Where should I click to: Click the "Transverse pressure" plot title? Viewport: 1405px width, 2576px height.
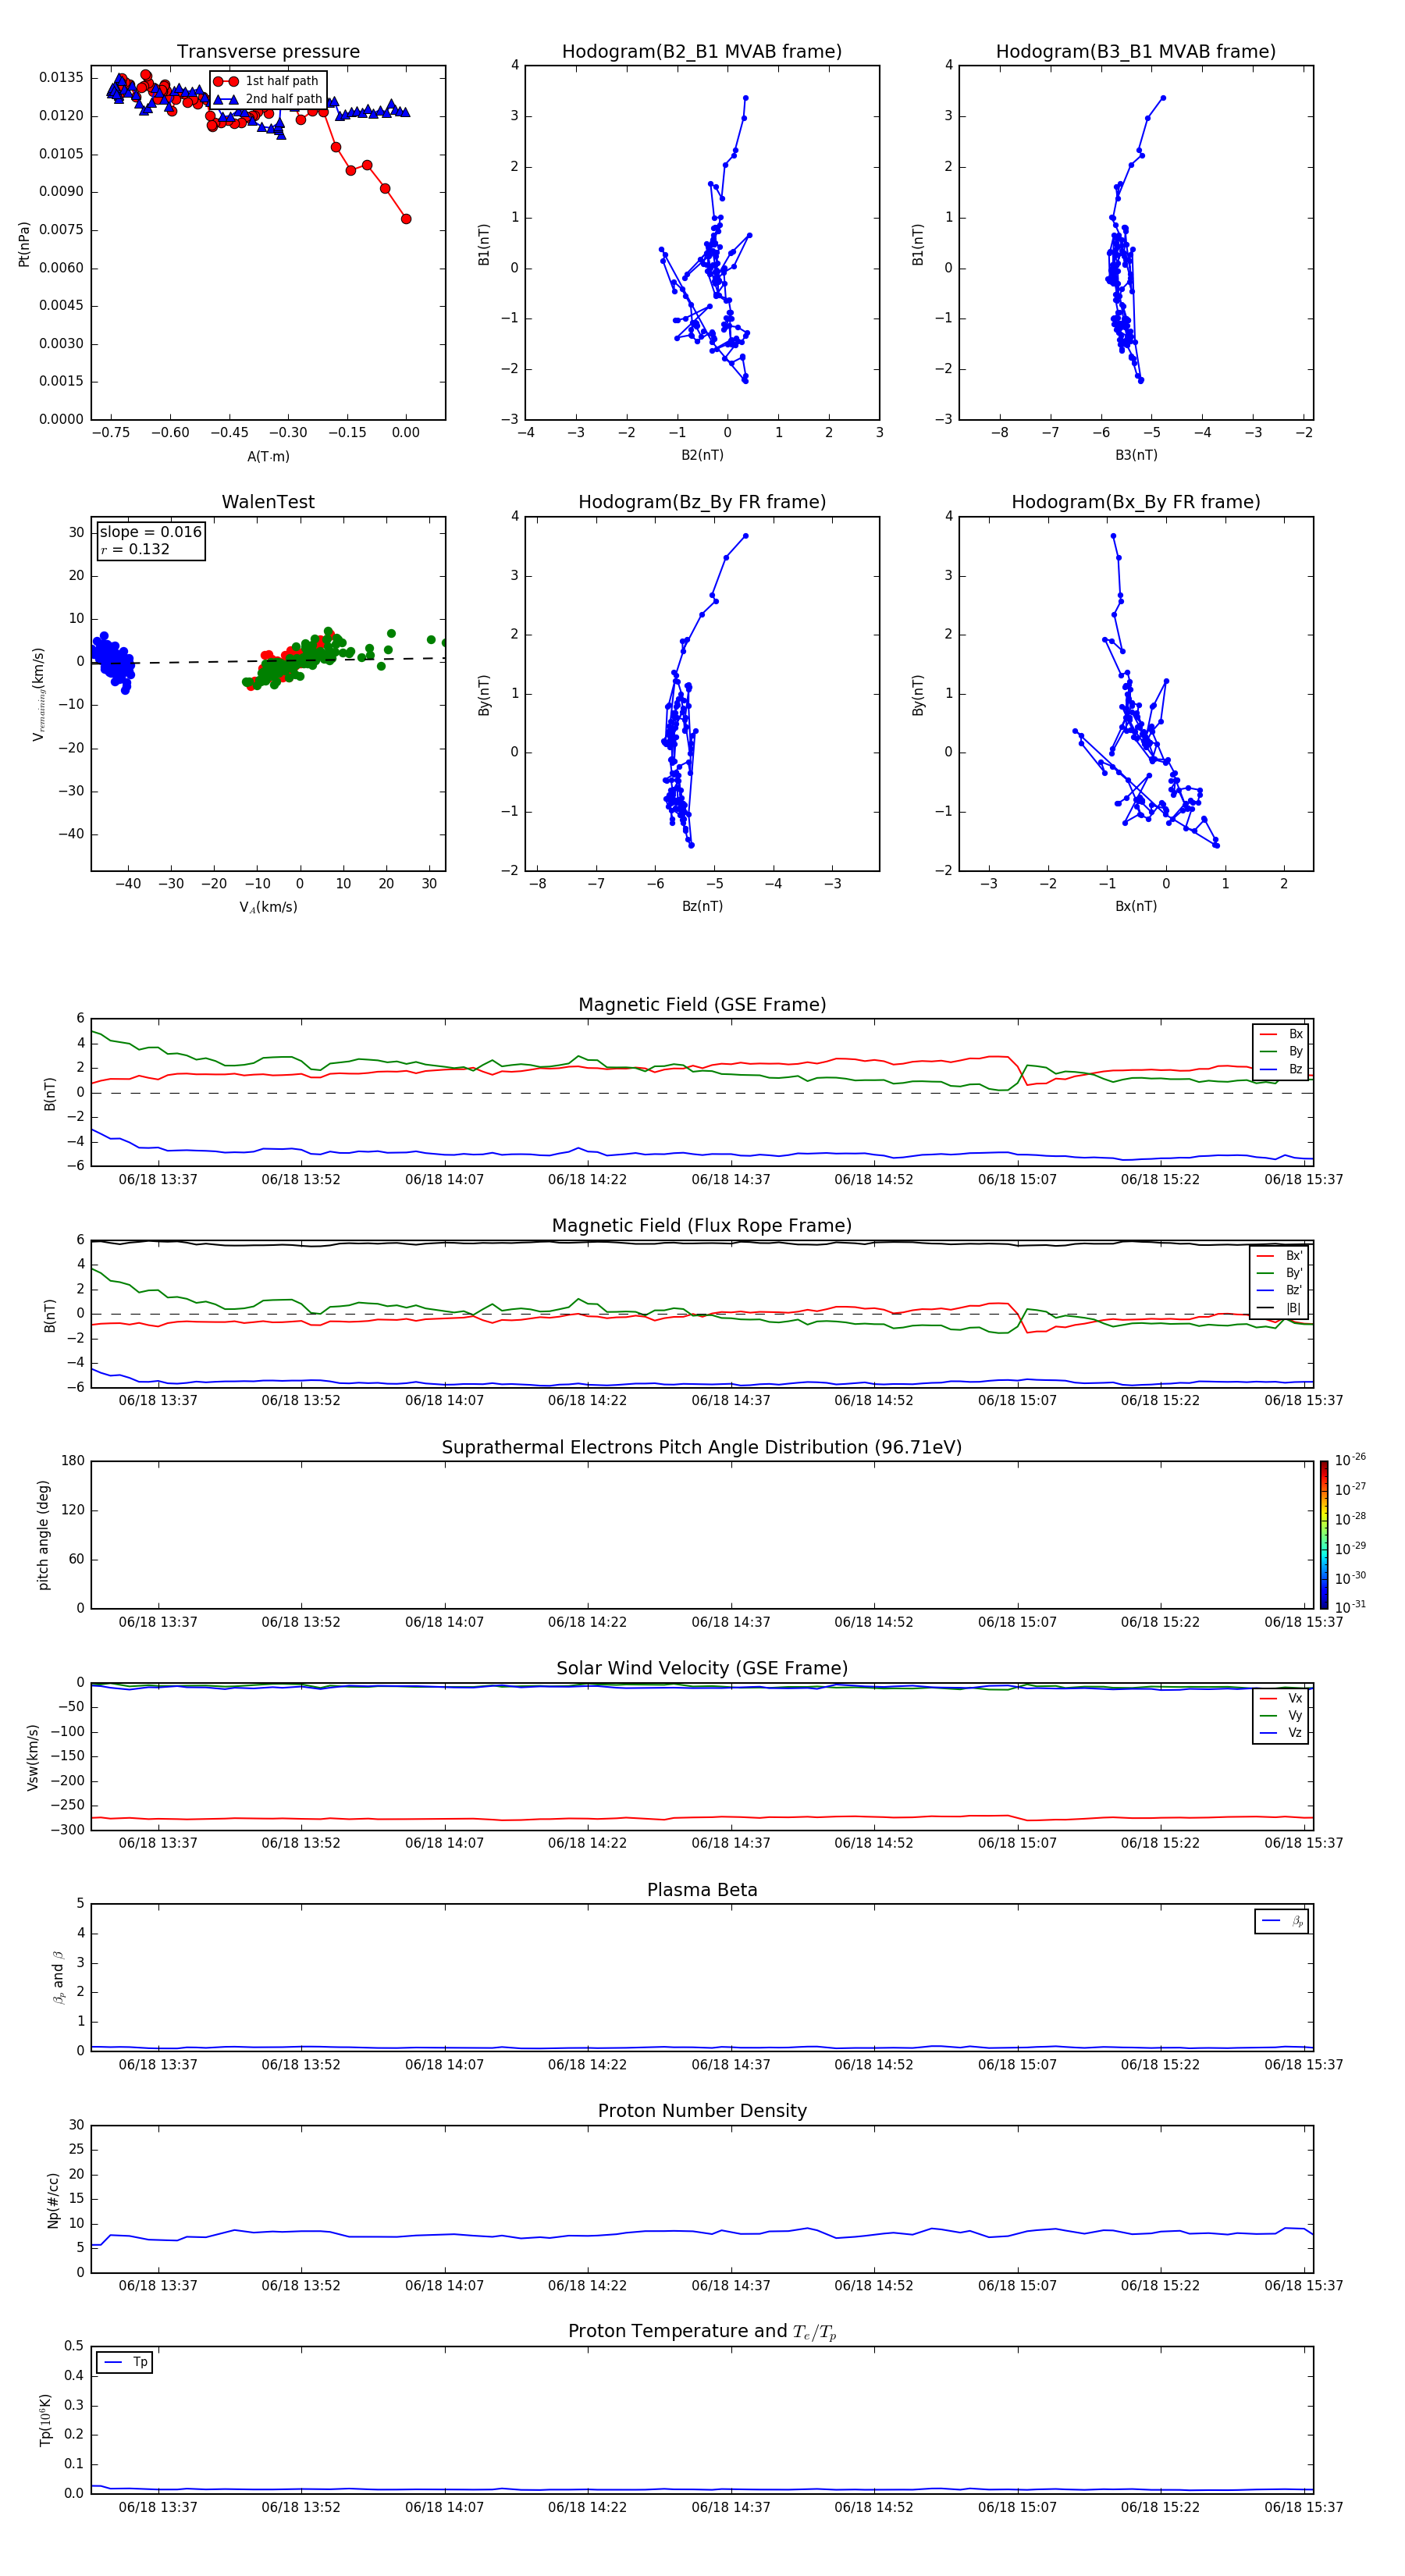click(268, 52)
